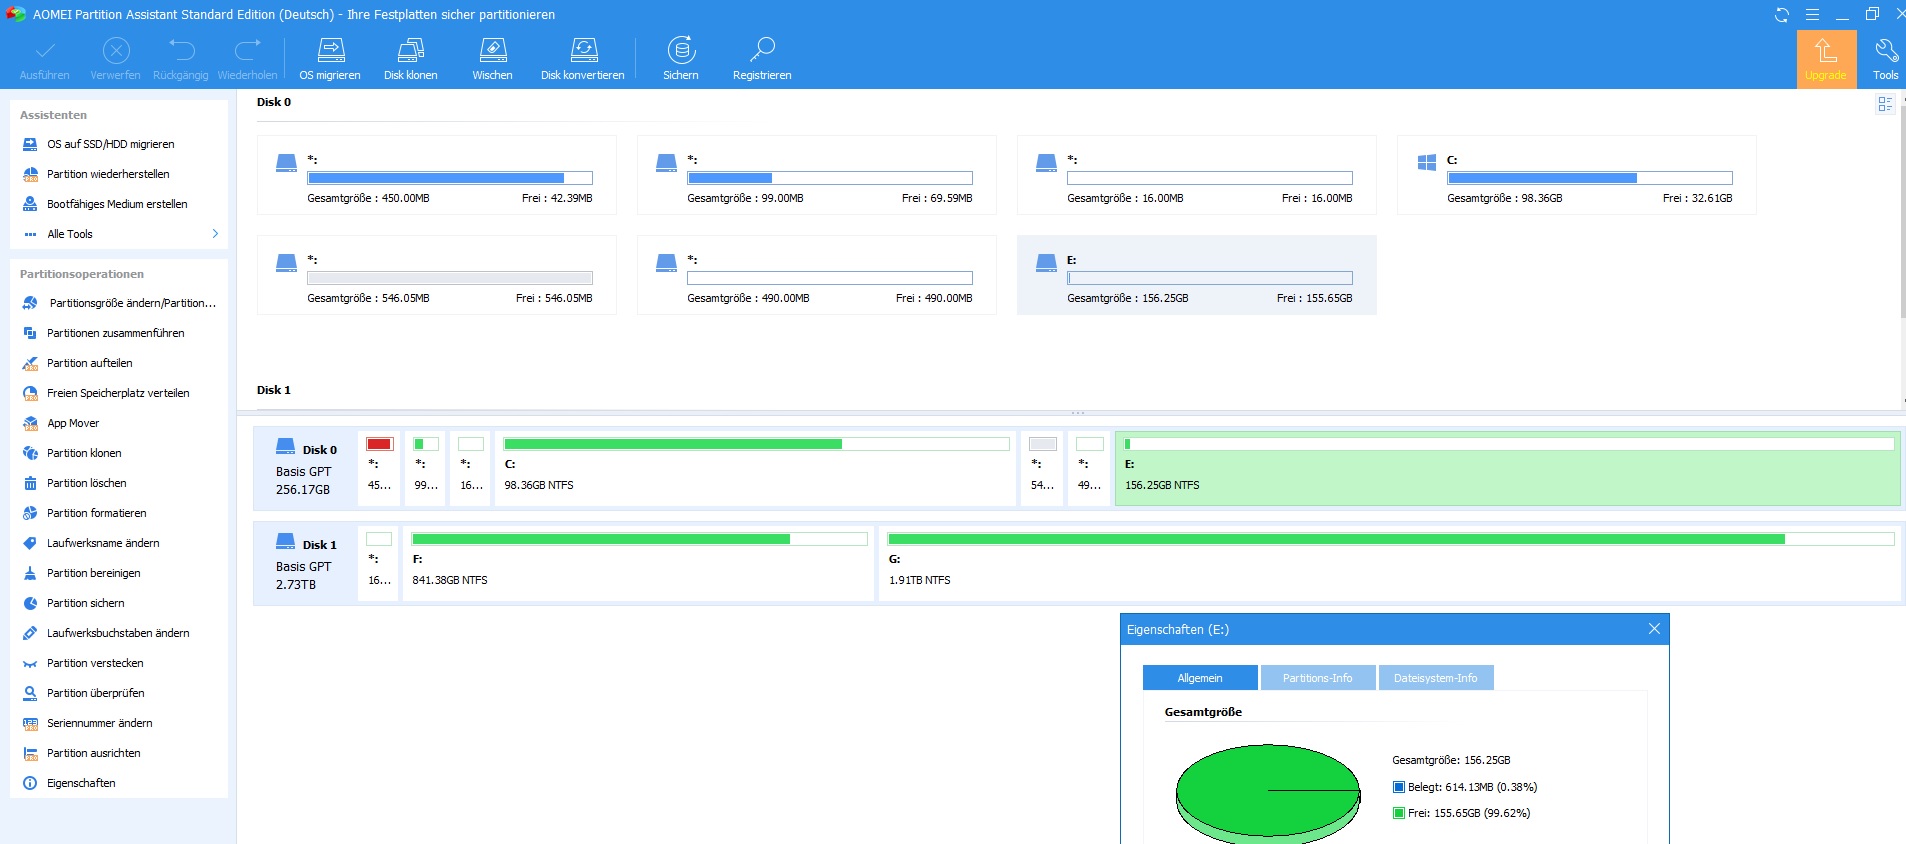Select the 450.00MB partition card
The image size is (1906, 844).
(x=437, y=175)
